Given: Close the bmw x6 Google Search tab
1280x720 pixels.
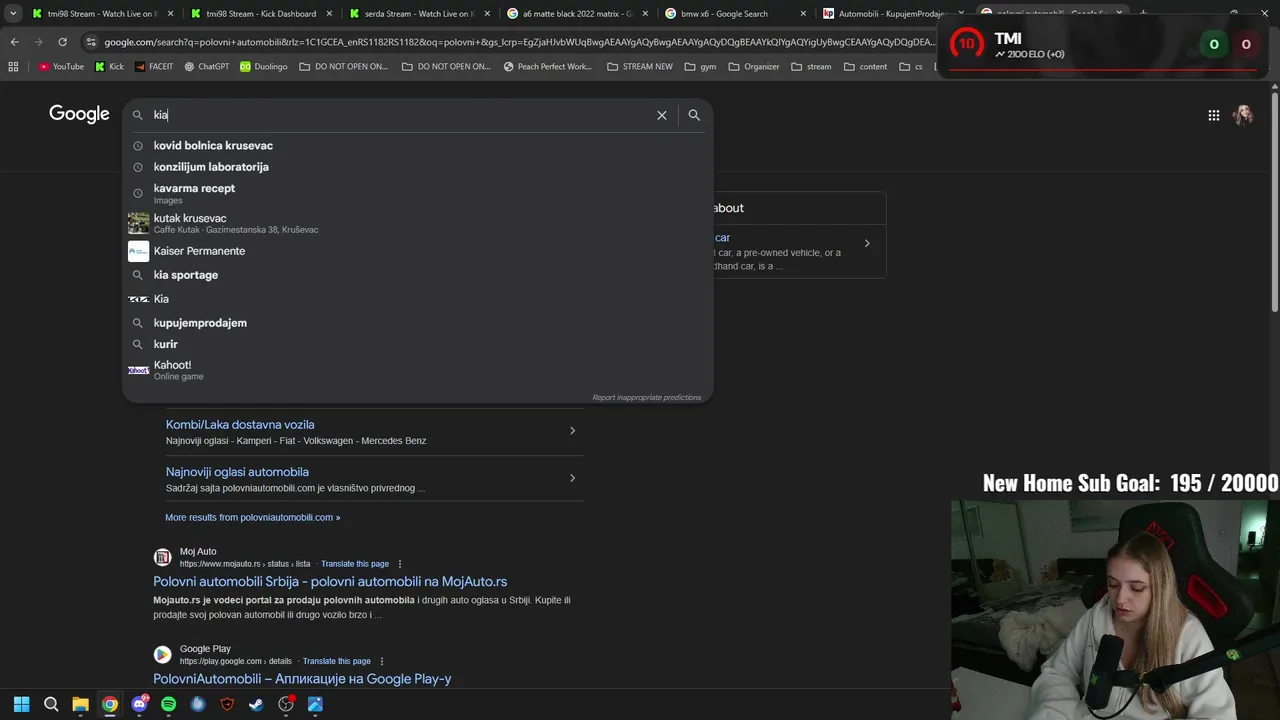Looking at the screenshot, I should [803, 14].
